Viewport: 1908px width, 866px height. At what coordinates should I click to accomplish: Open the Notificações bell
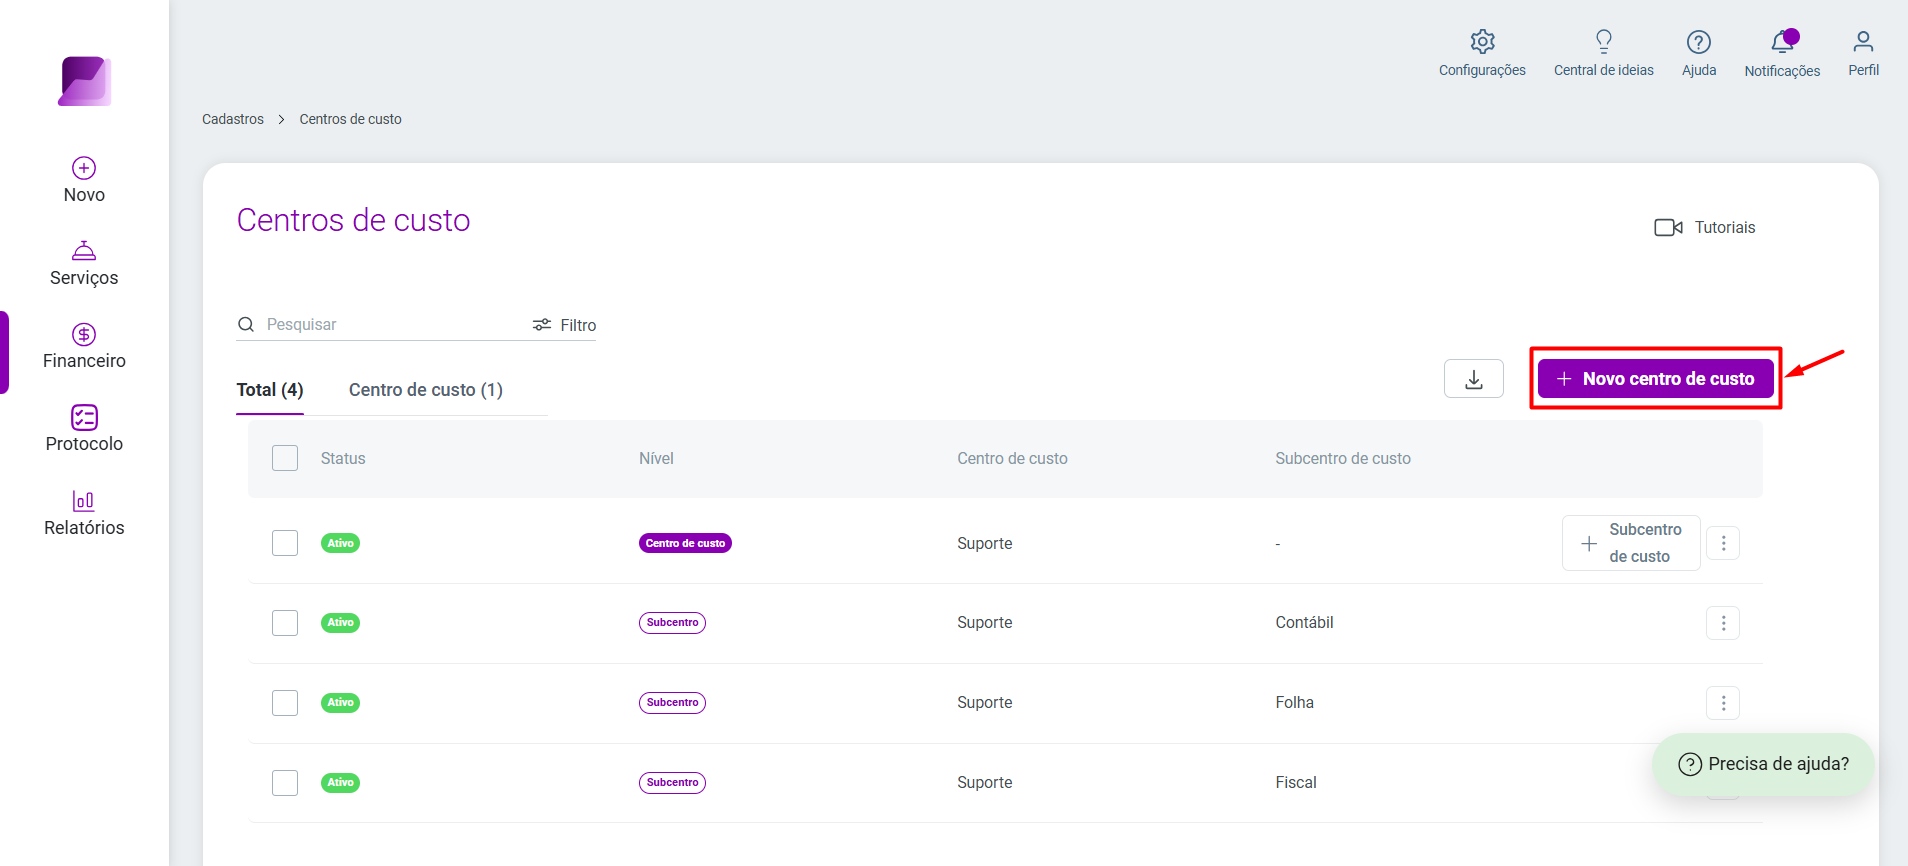coord(1782,42)
